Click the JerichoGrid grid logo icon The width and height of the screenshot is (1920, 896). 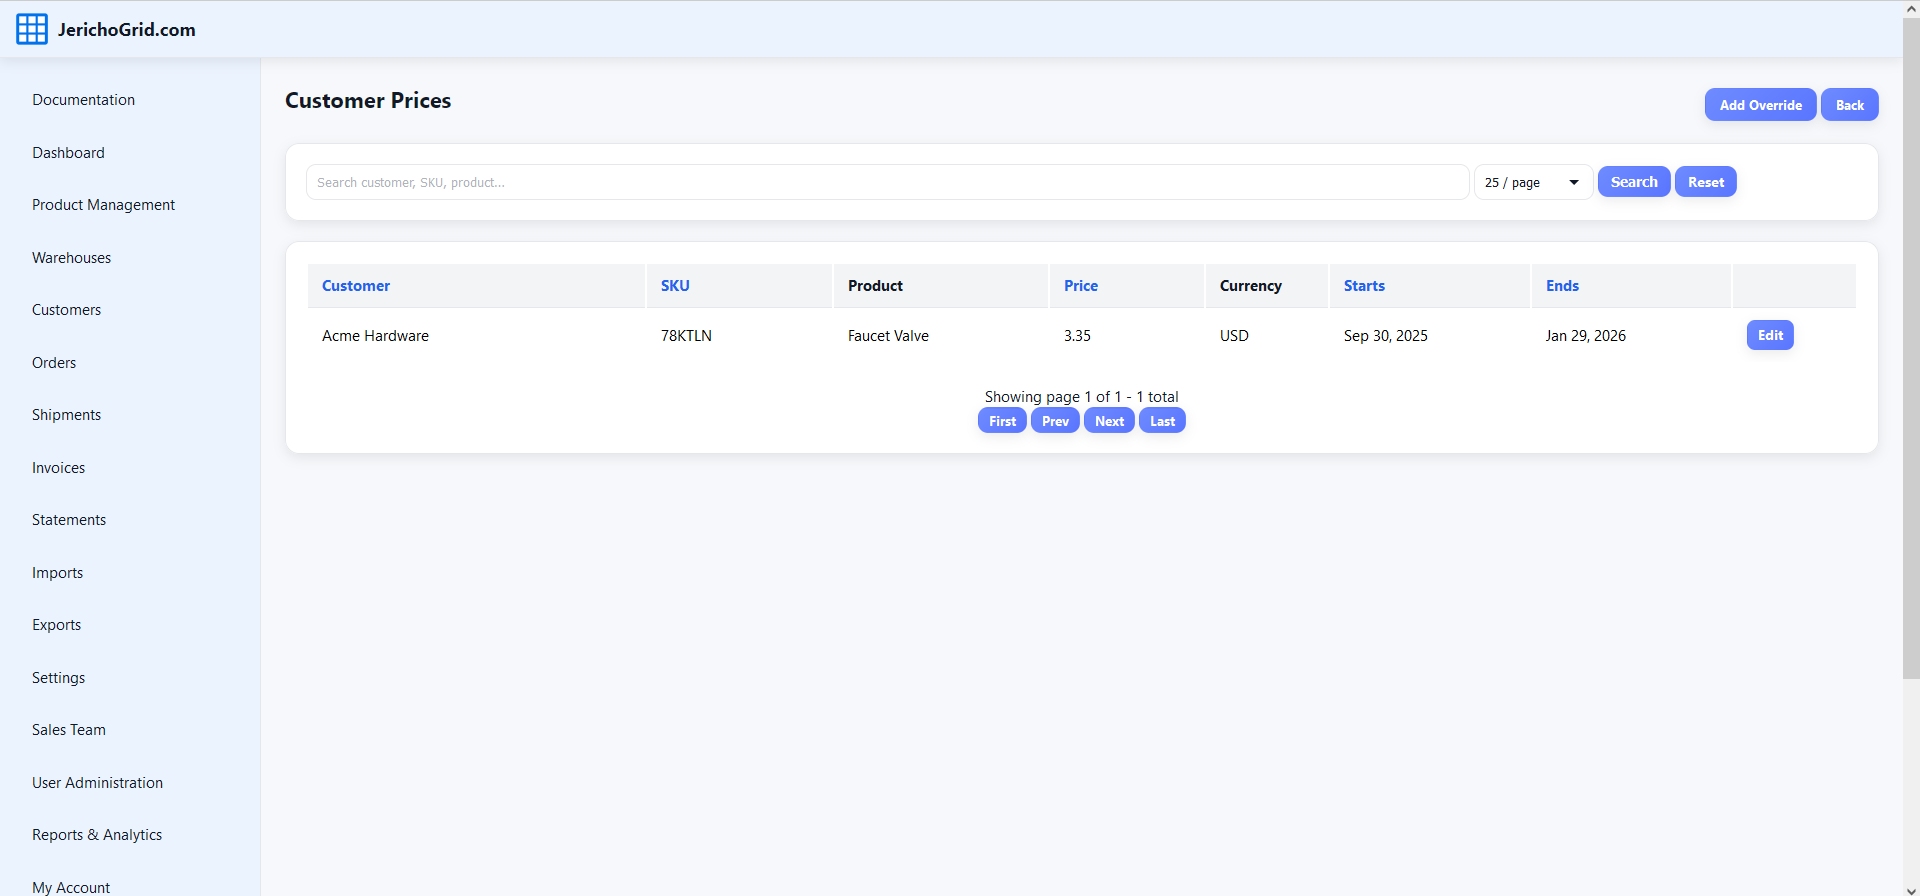click(31, 30)
